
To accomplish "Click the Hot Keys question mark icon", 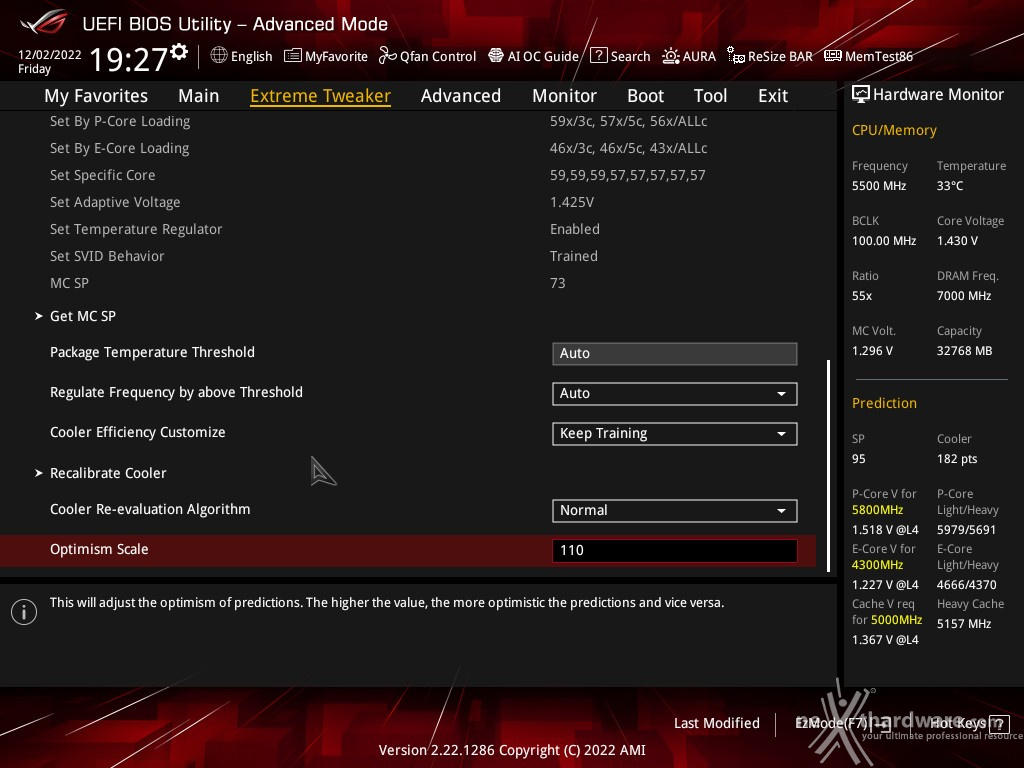I will pyautogui.click(x=999, y=724).
